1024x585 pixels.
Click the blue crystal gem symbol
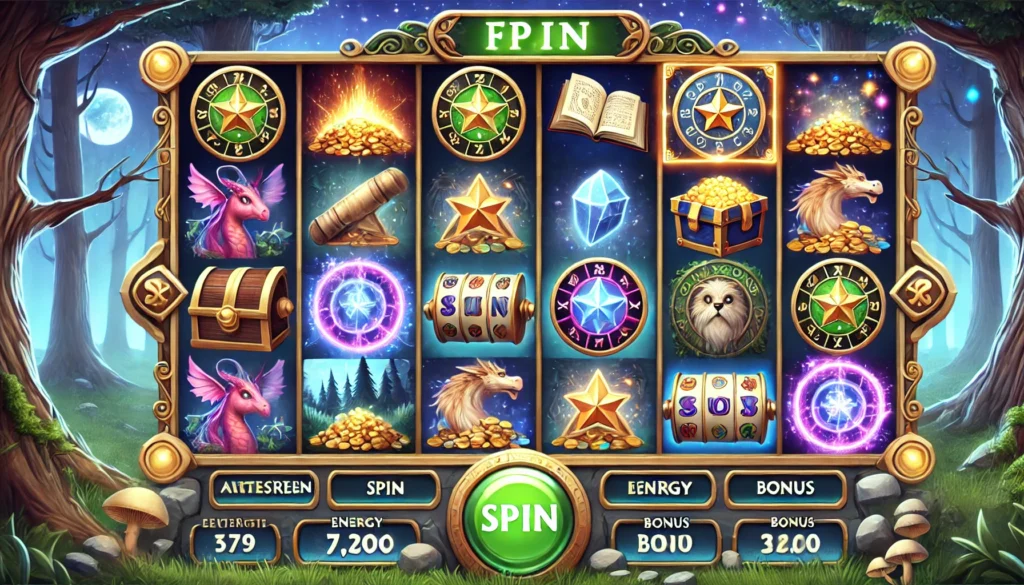600,207
